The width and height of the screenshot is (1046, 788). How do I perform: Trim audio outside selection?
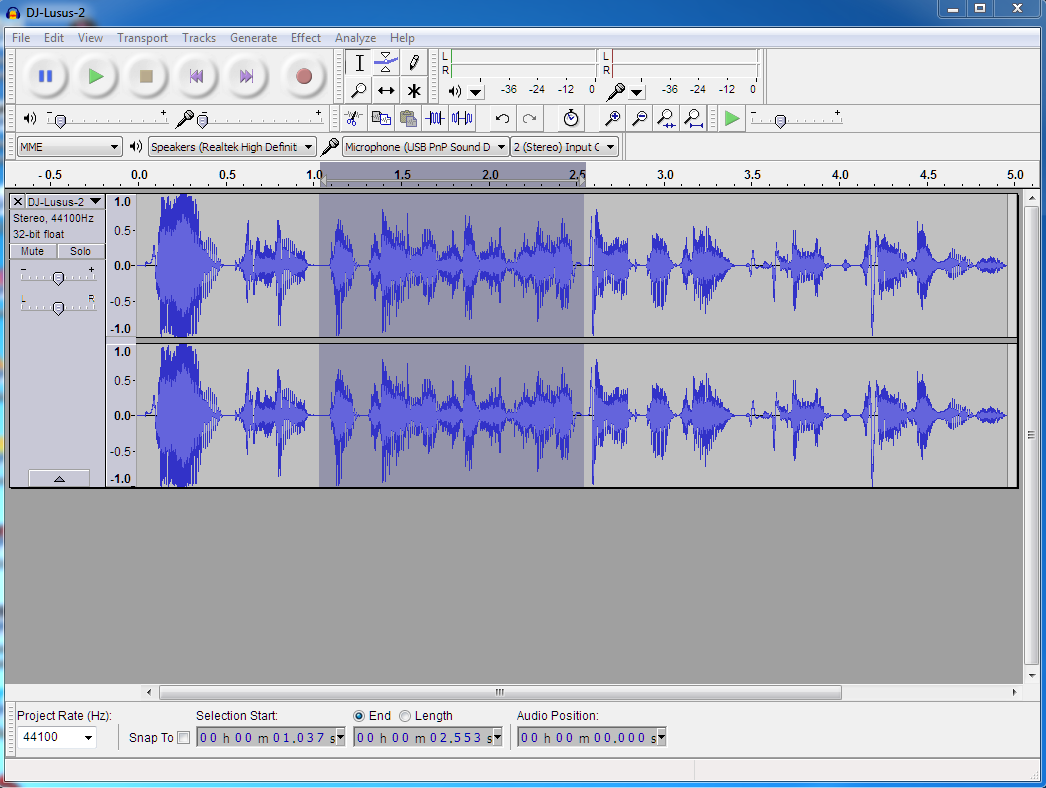tap(436, 118)
